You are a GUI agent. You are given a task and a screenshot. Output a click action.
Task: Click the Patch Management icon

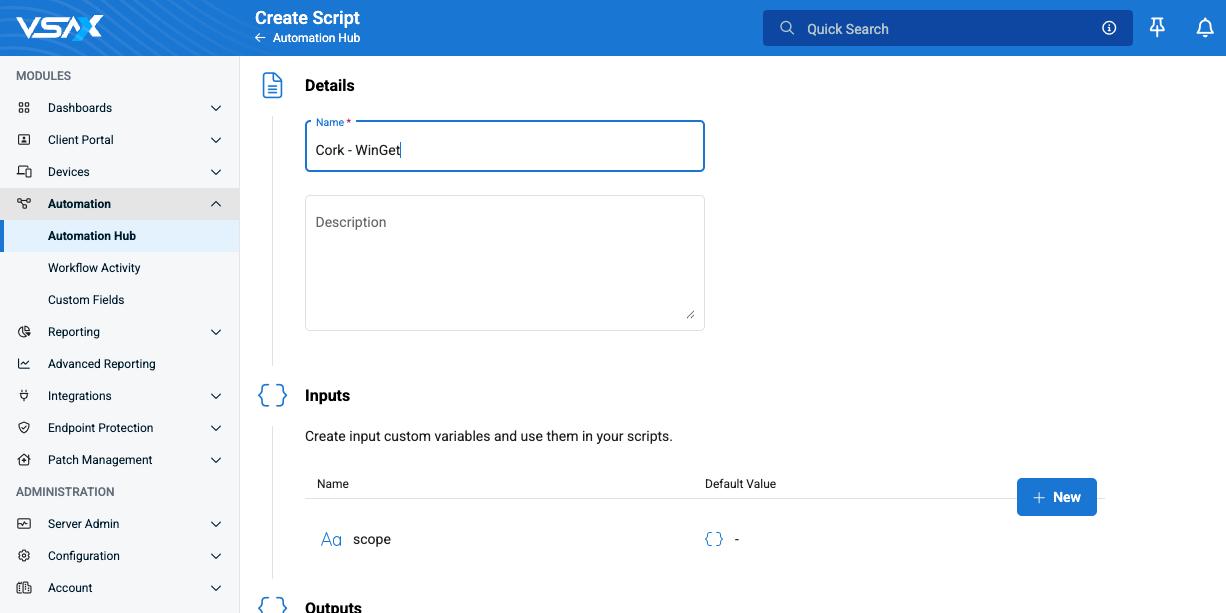click(24, 460)
